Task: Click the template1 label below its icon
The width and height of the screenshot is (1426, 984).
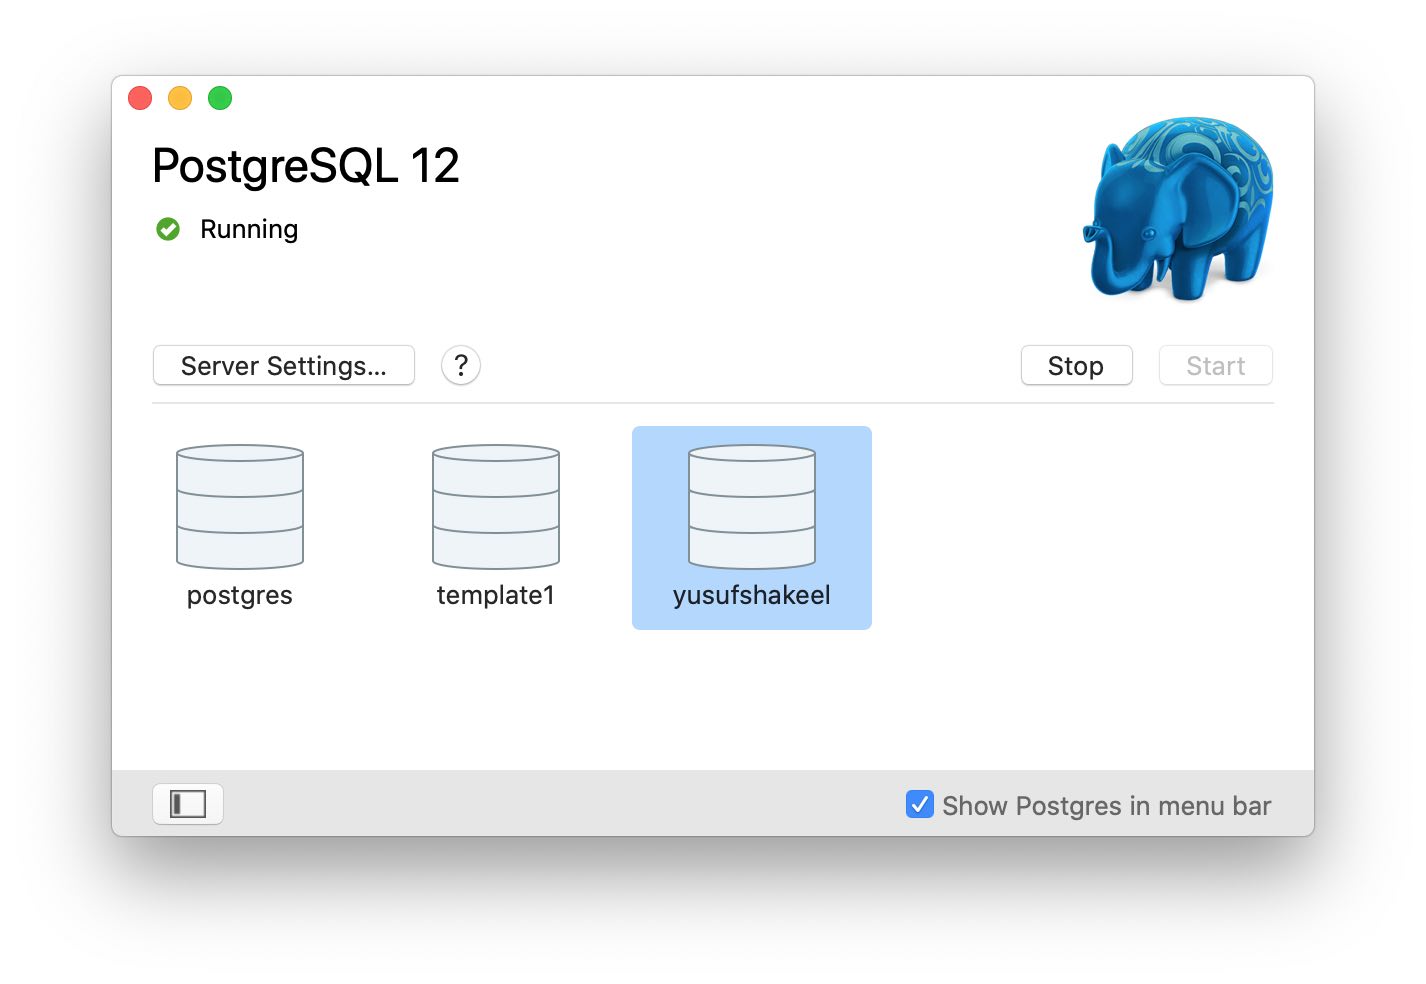Action: [x=495, y=594]
